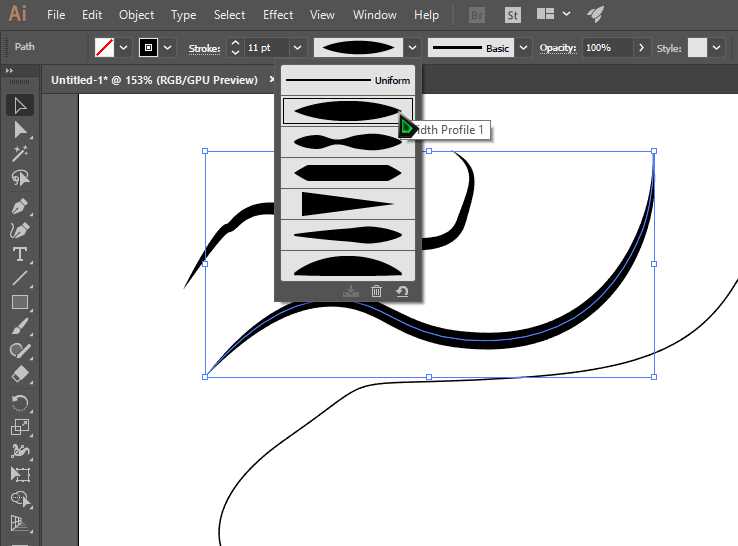
Task: Click the Adobe Illustrator Ai logo
Action: tap(18, 14)
